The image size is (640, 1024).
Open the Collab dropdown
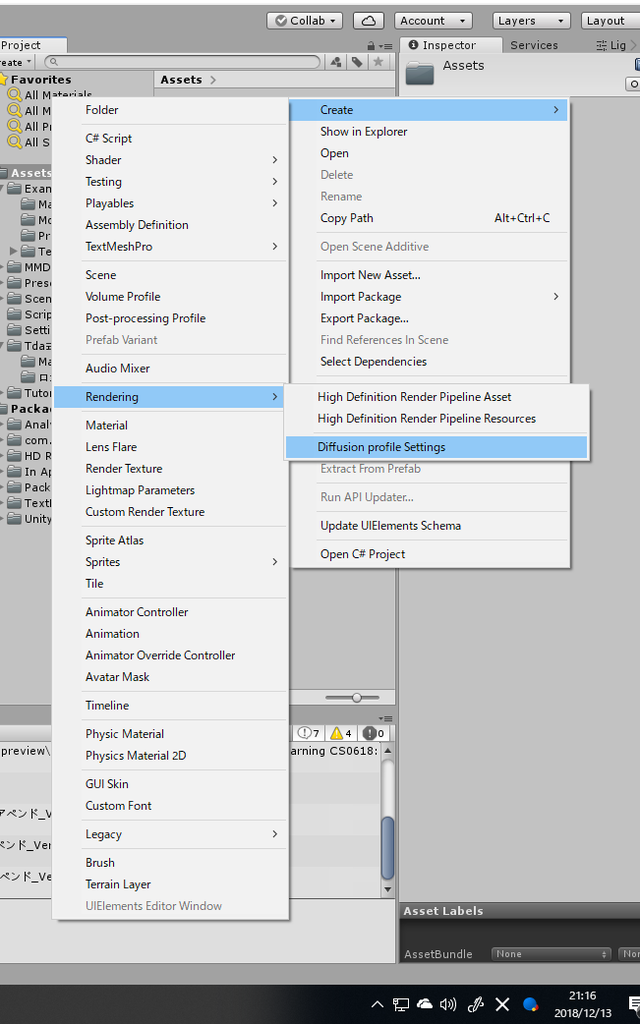point(304,21)
